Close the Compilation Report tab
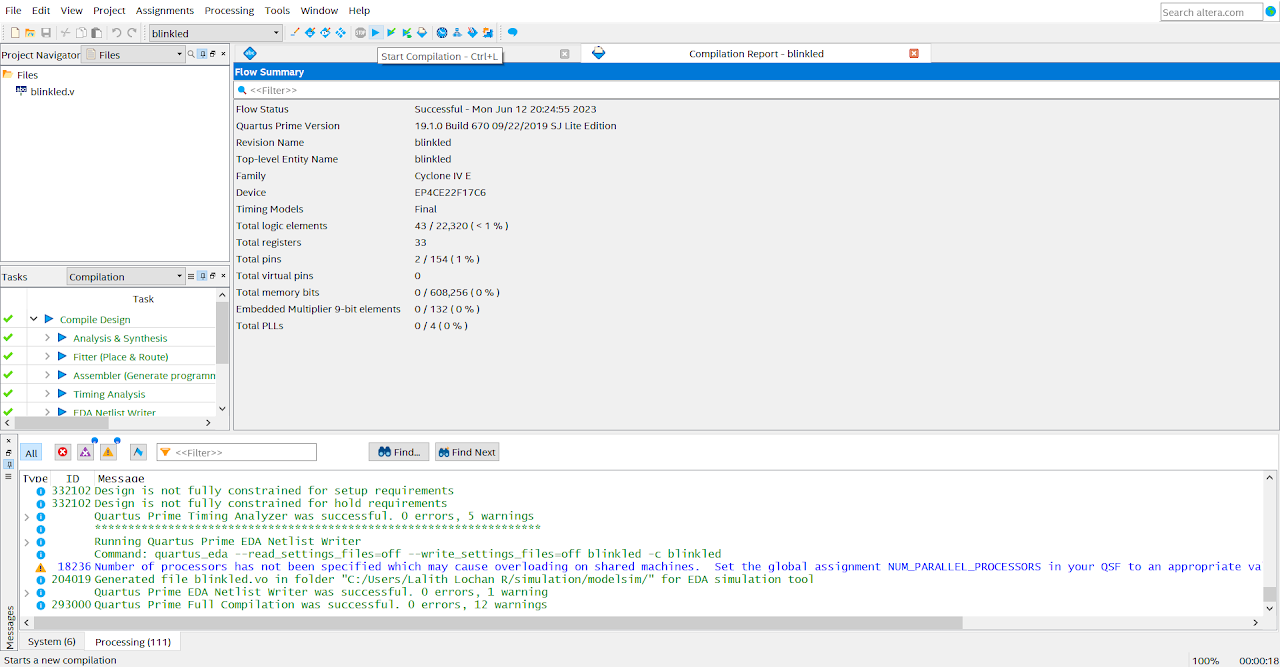 pos(914,53)
